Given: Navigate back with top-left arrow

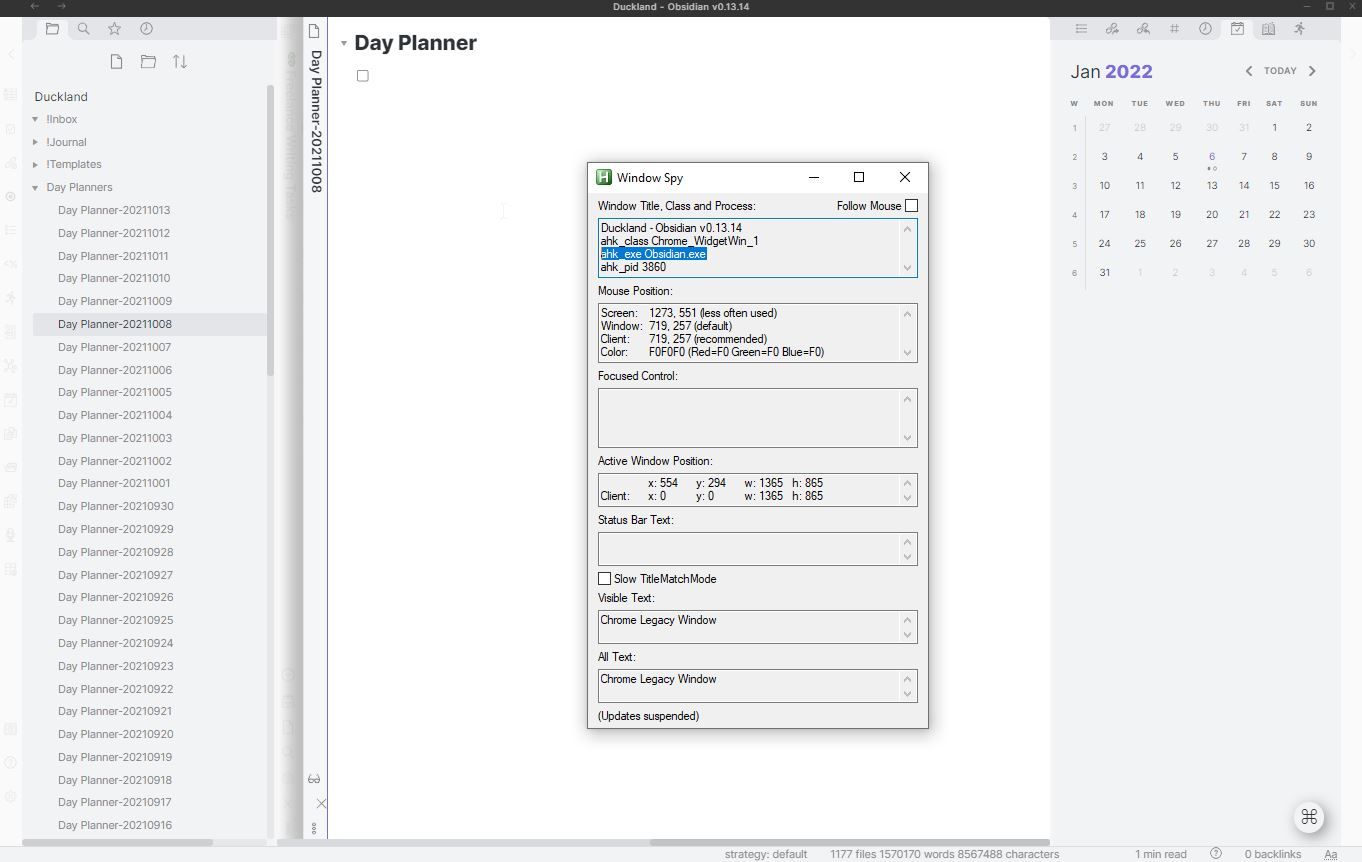Looking at the screenshot, I should tap(35, 7).
